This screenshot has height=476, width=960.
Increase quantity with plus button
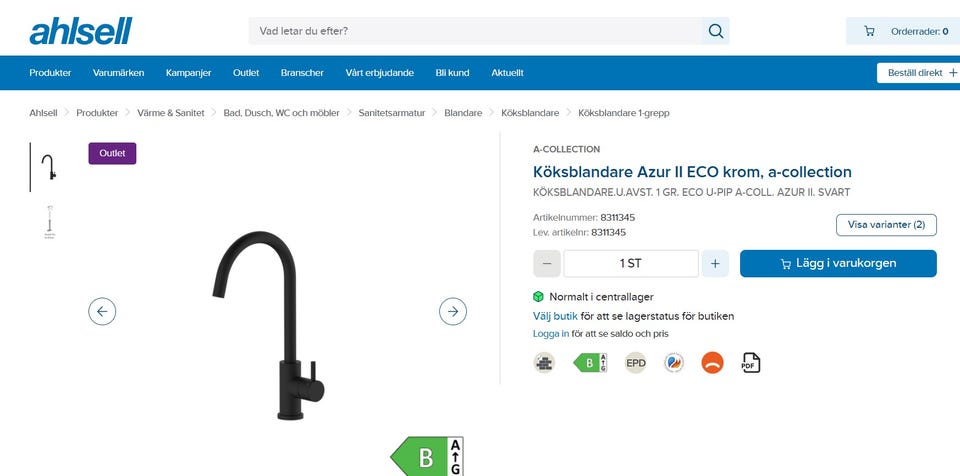coord(715,263)
